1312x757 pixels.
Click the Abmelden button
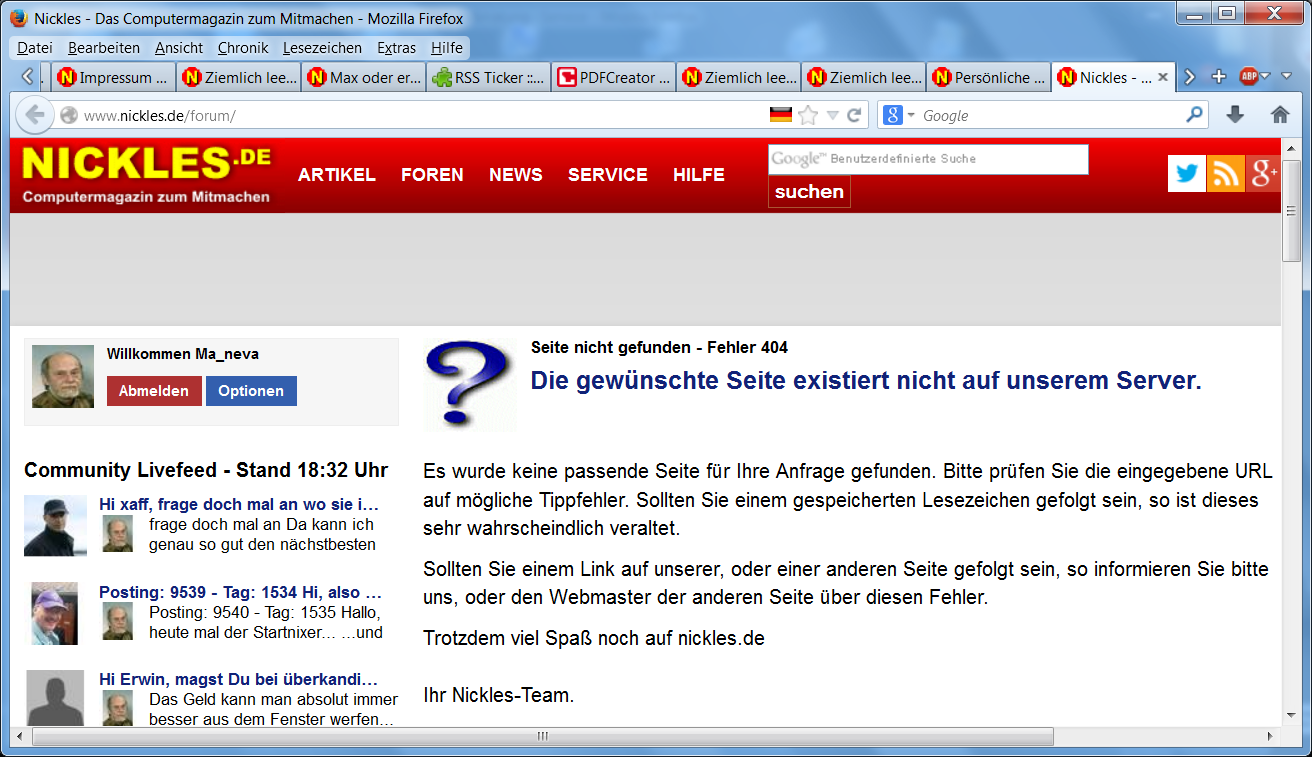(x=154, y=391)
